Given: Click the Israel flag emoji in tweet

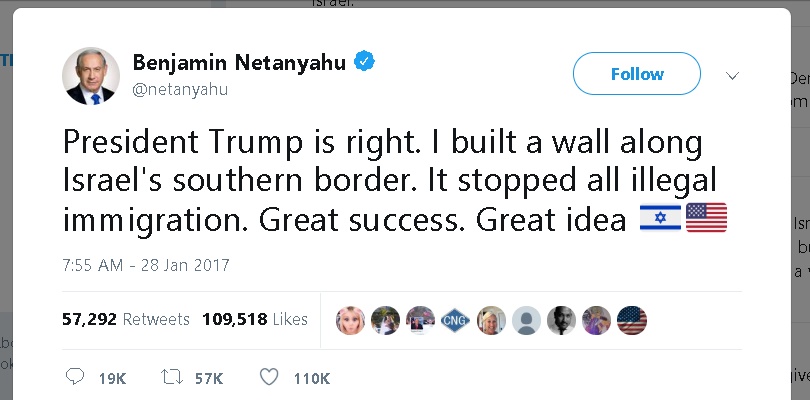Looking at the screenshot, I should tap(660, 218).
